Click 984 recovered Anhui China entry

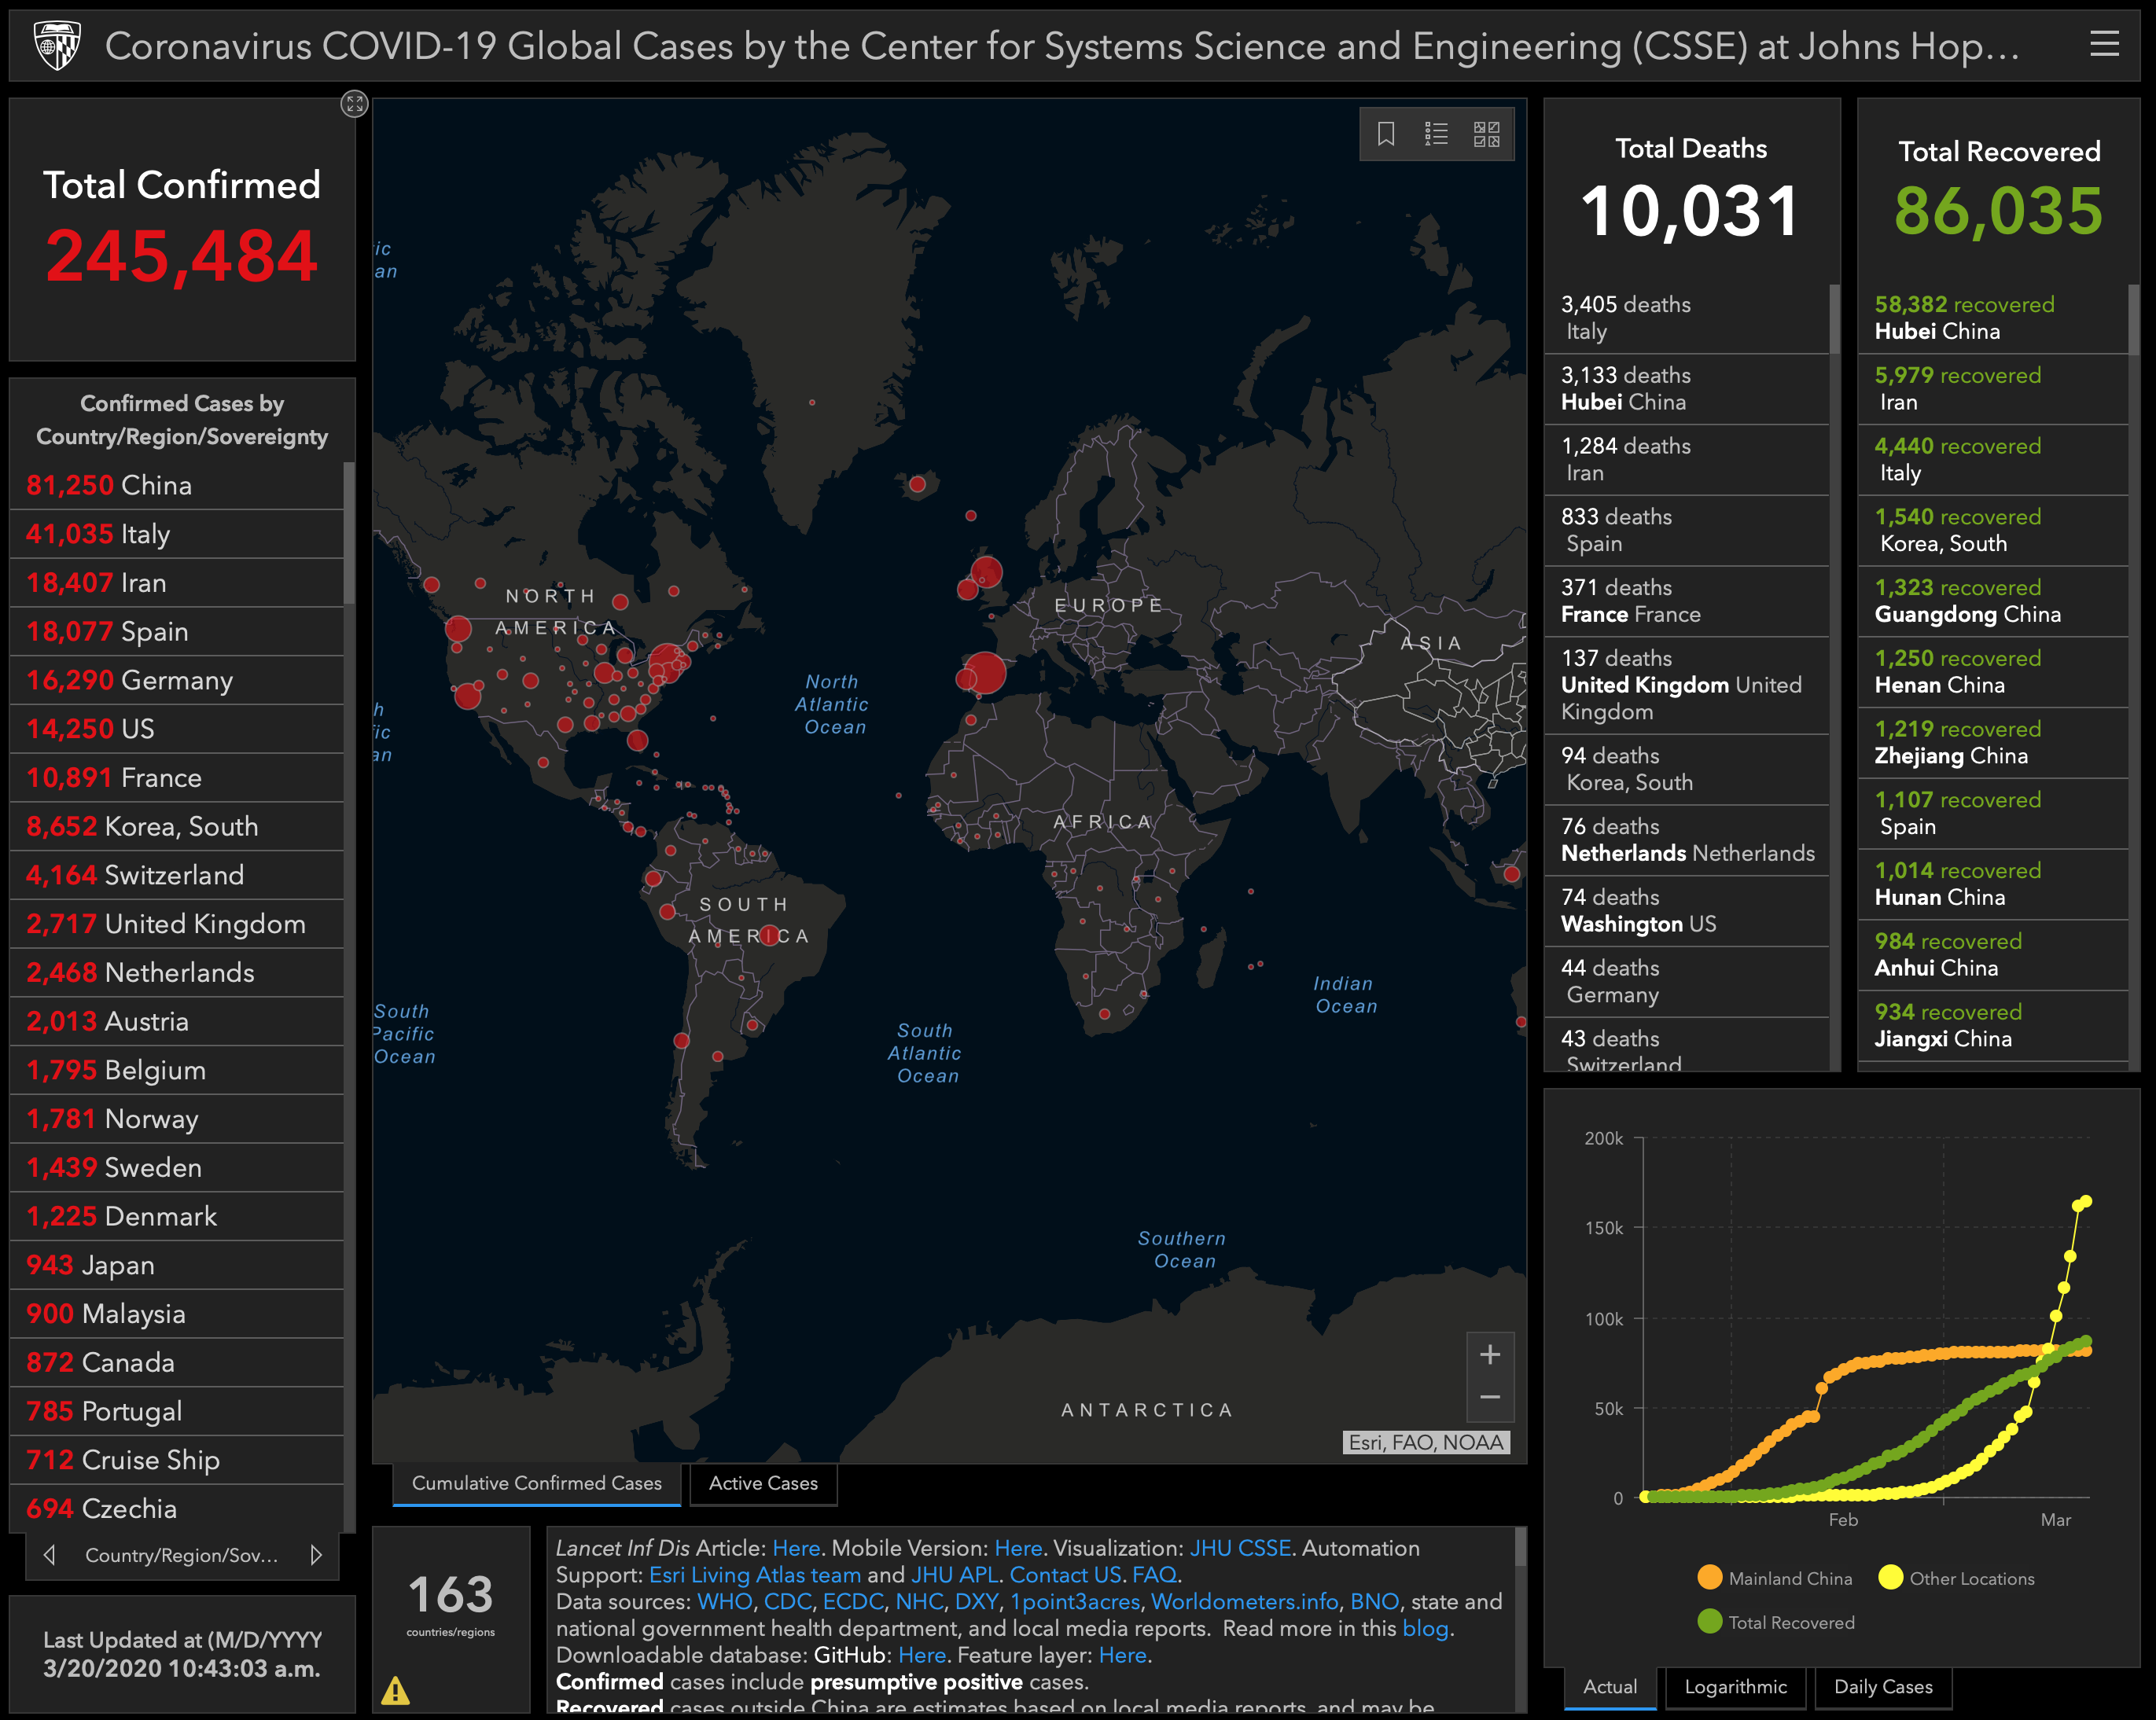tap(1993, 956)
